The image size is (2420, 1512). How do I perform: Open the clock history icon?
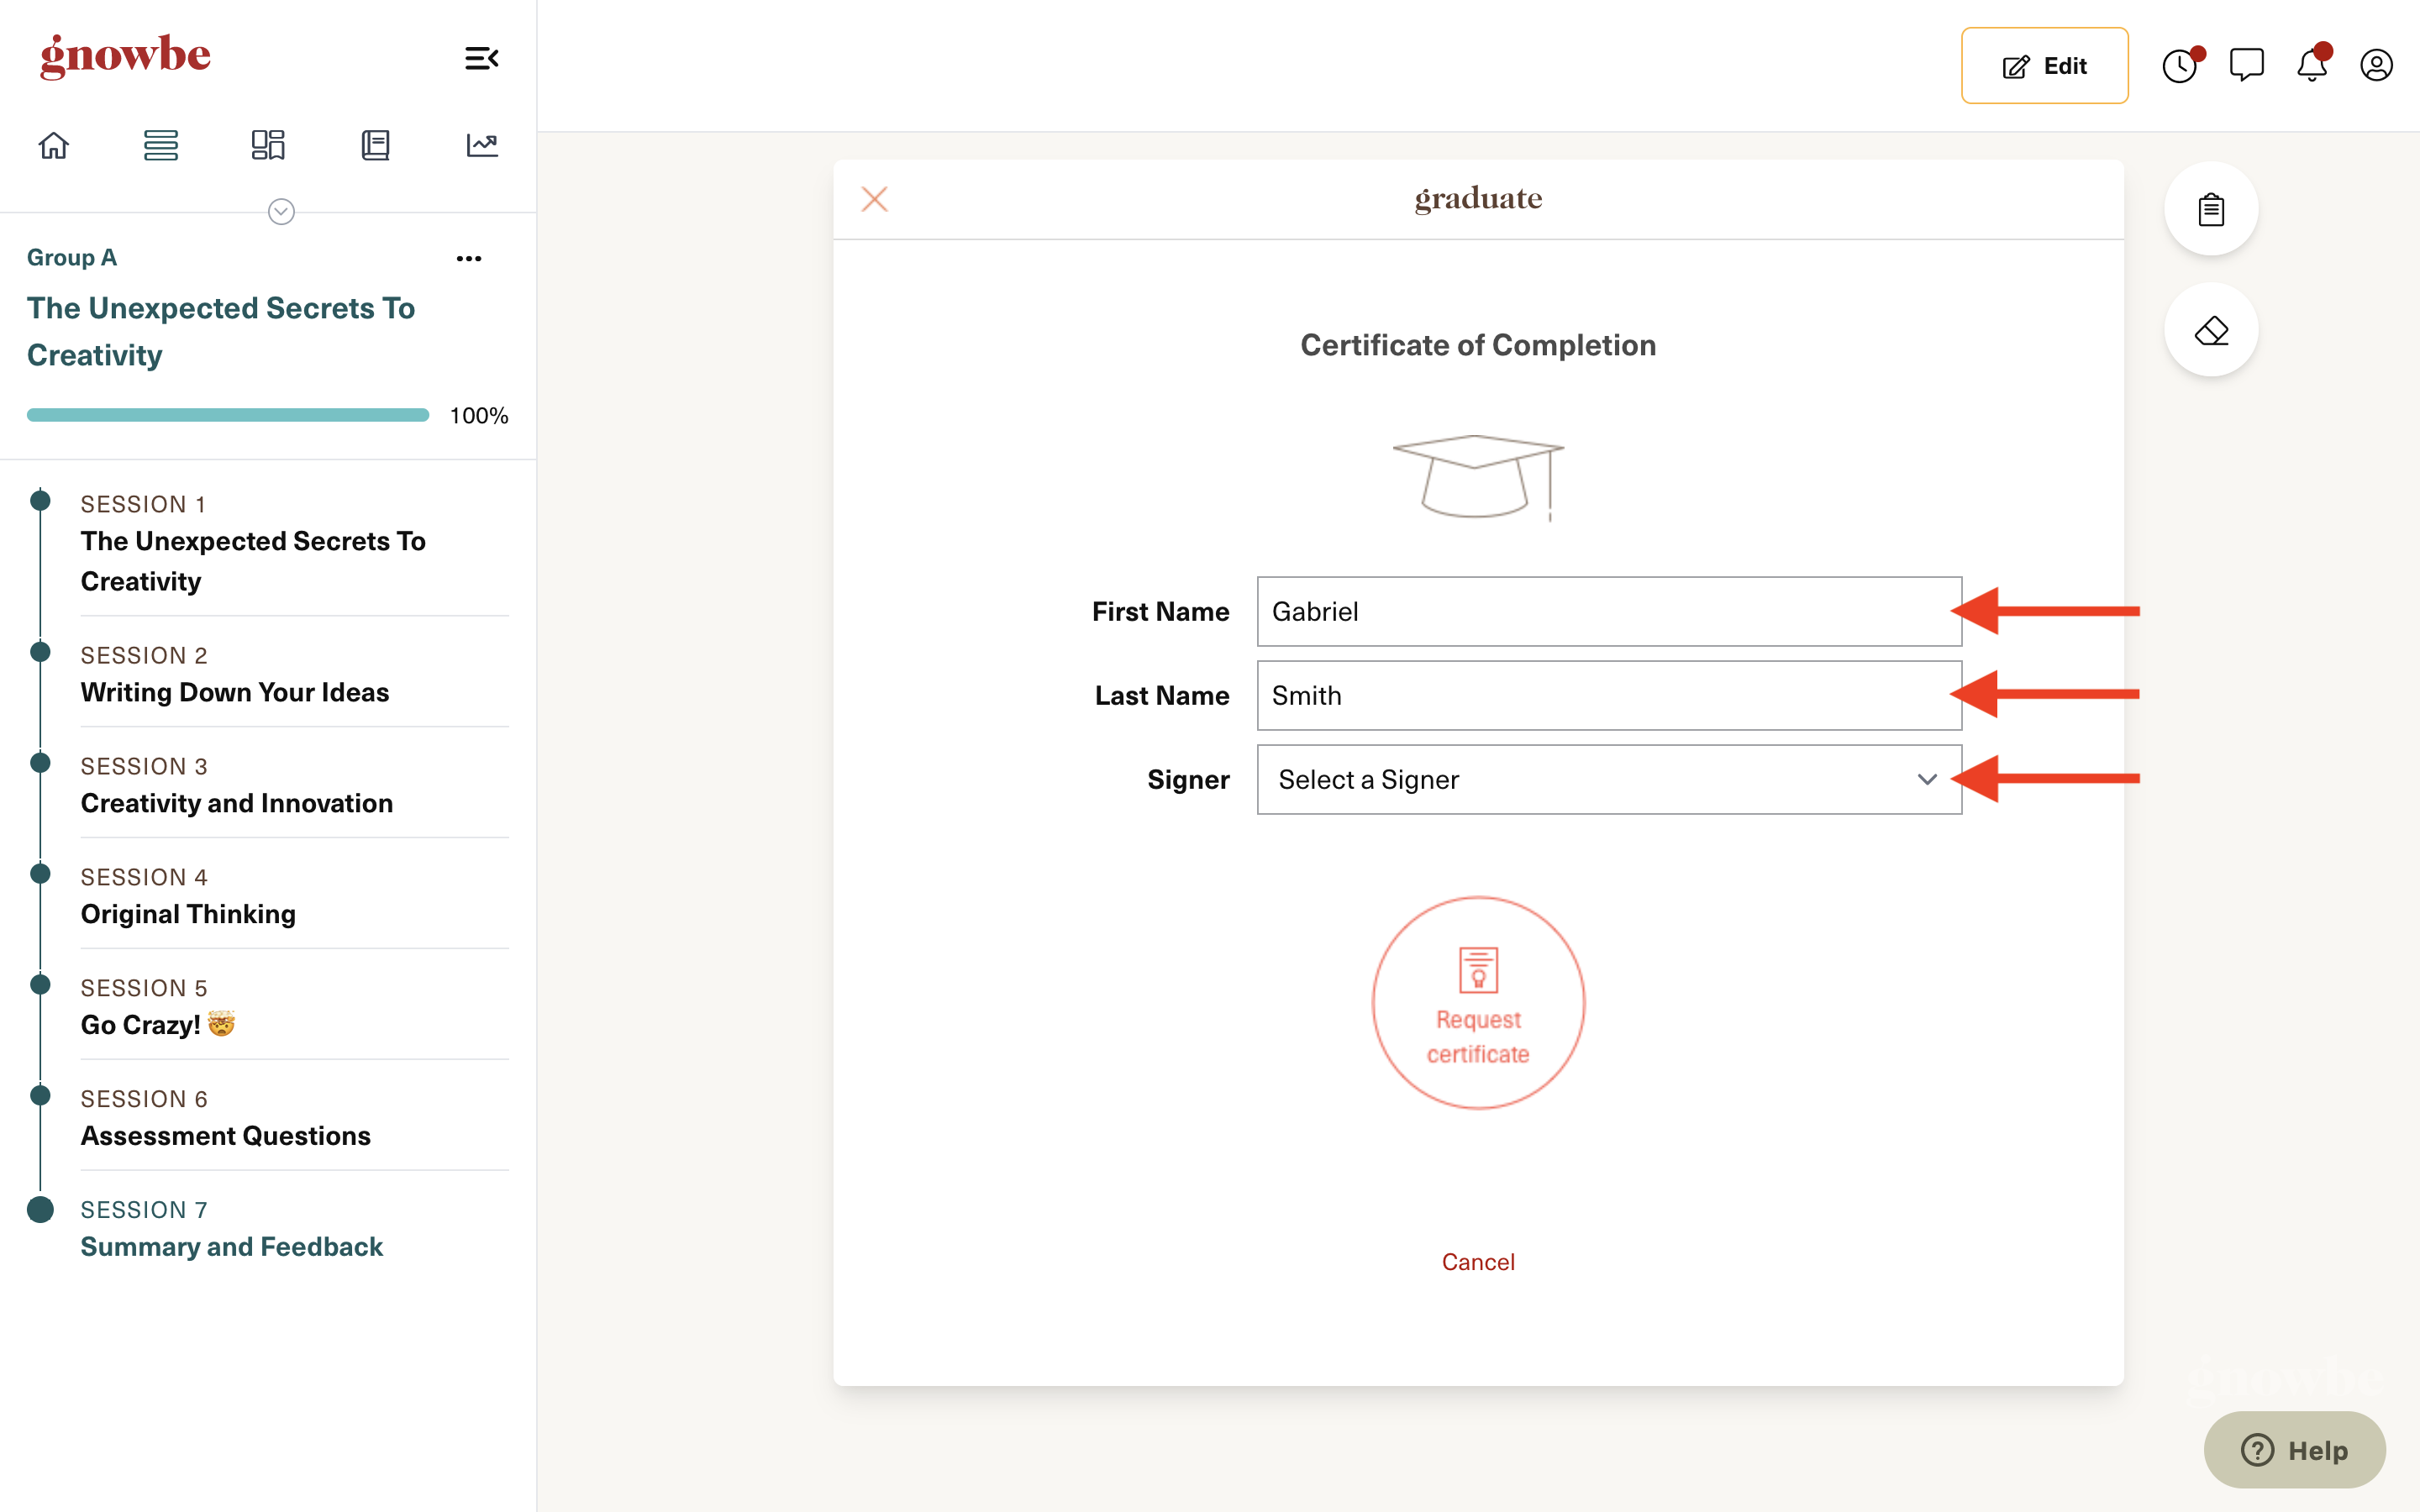pos(2181,66)
